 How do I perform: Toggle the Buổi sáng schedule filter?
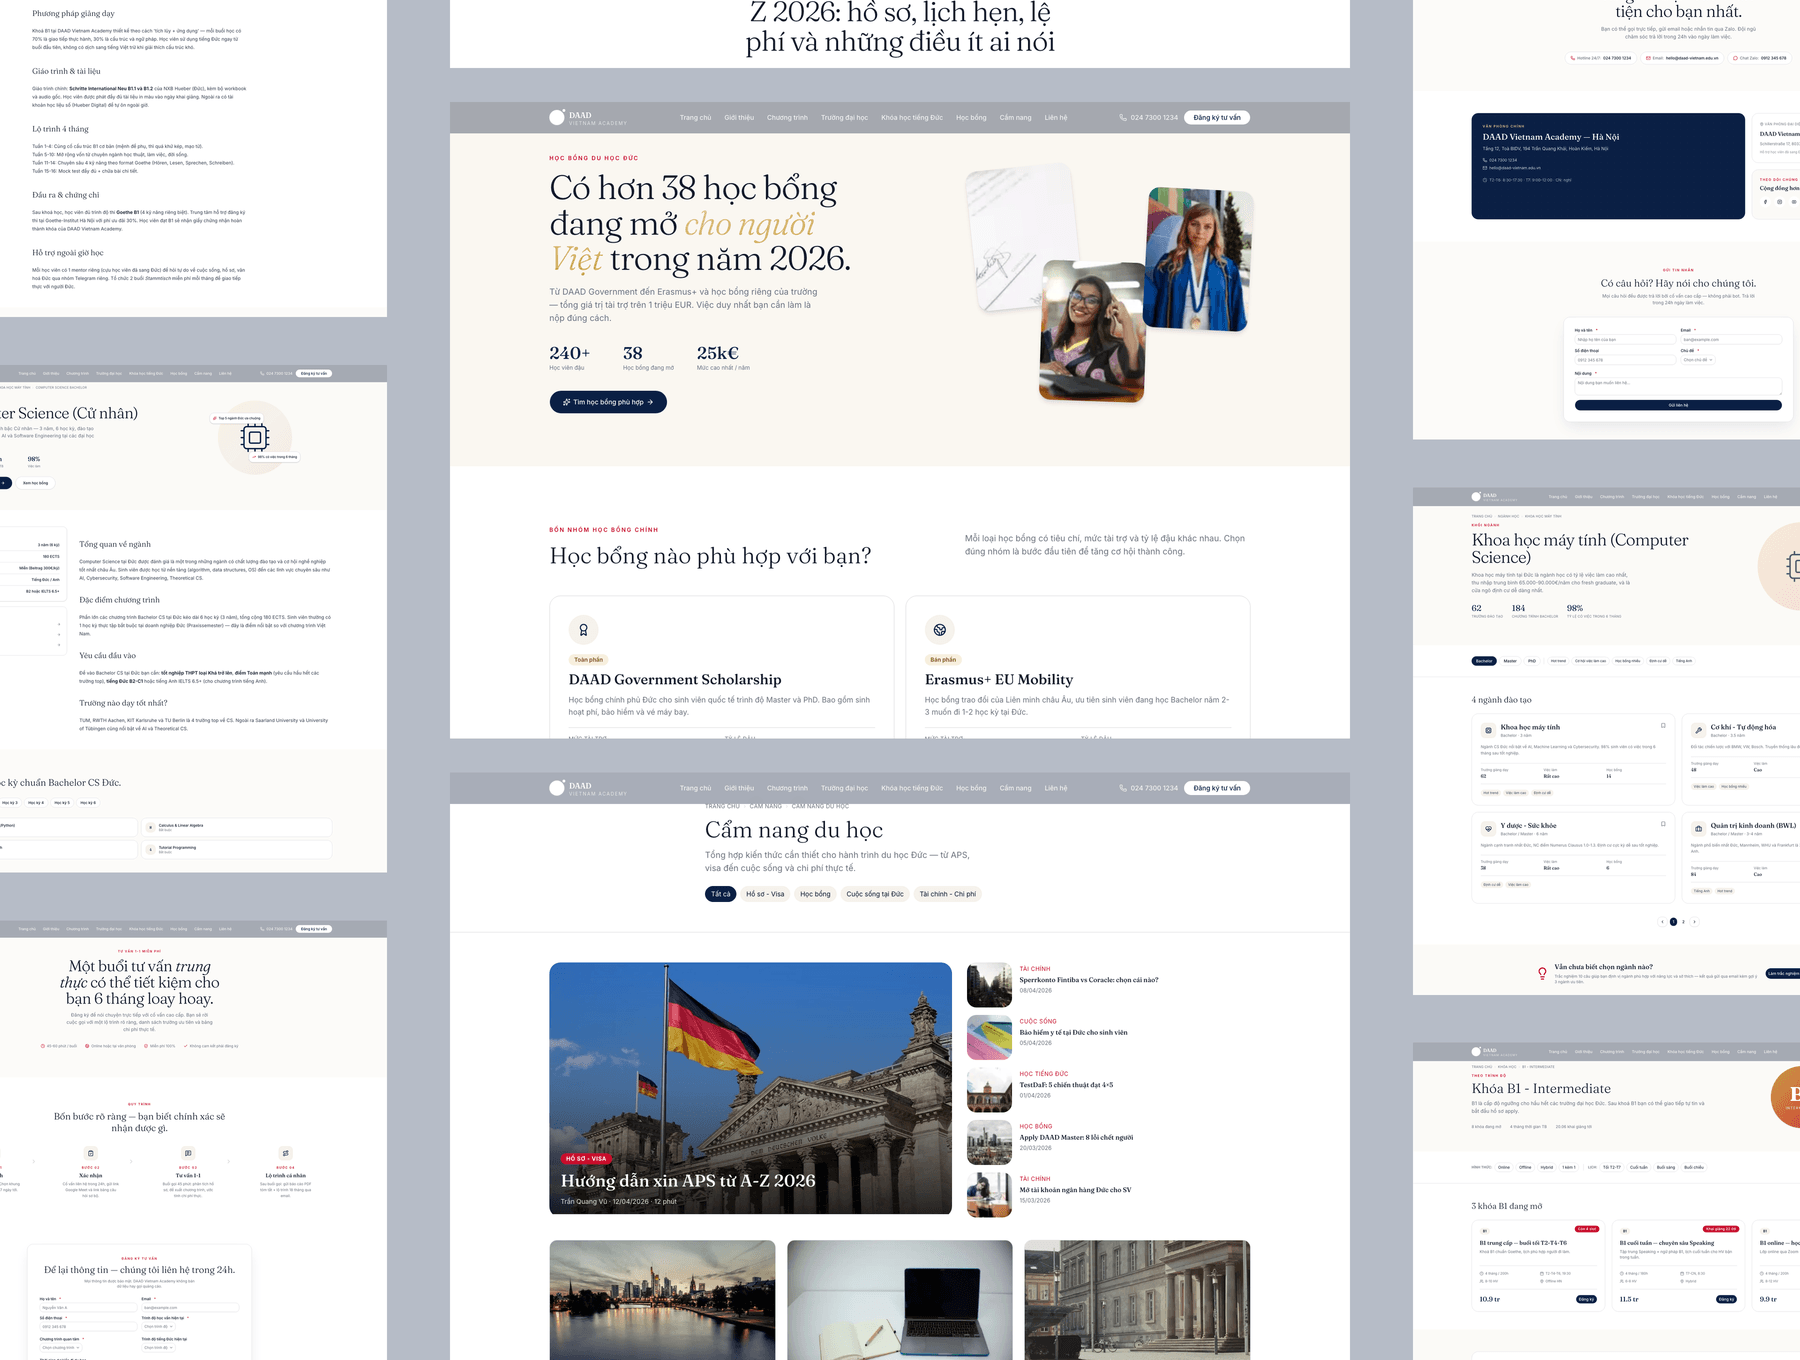click(x=1665, y=1167)
